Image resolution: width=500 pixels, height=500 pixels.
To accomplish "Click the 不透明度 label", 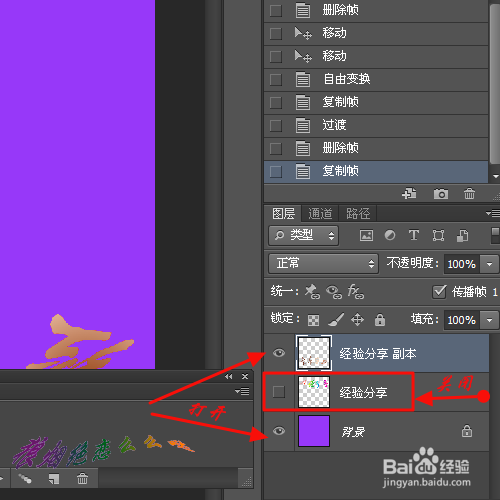I will pos(413,263).
